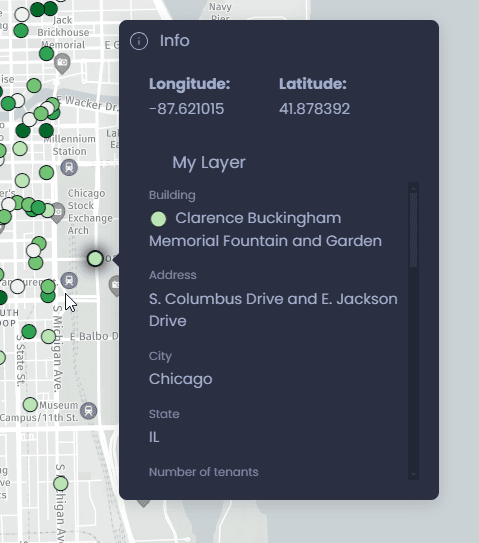The width and height of the screenshot is (479, 543).
Task: Click the scrollbar down arrow in popup
Action: [x=413, y=474]
